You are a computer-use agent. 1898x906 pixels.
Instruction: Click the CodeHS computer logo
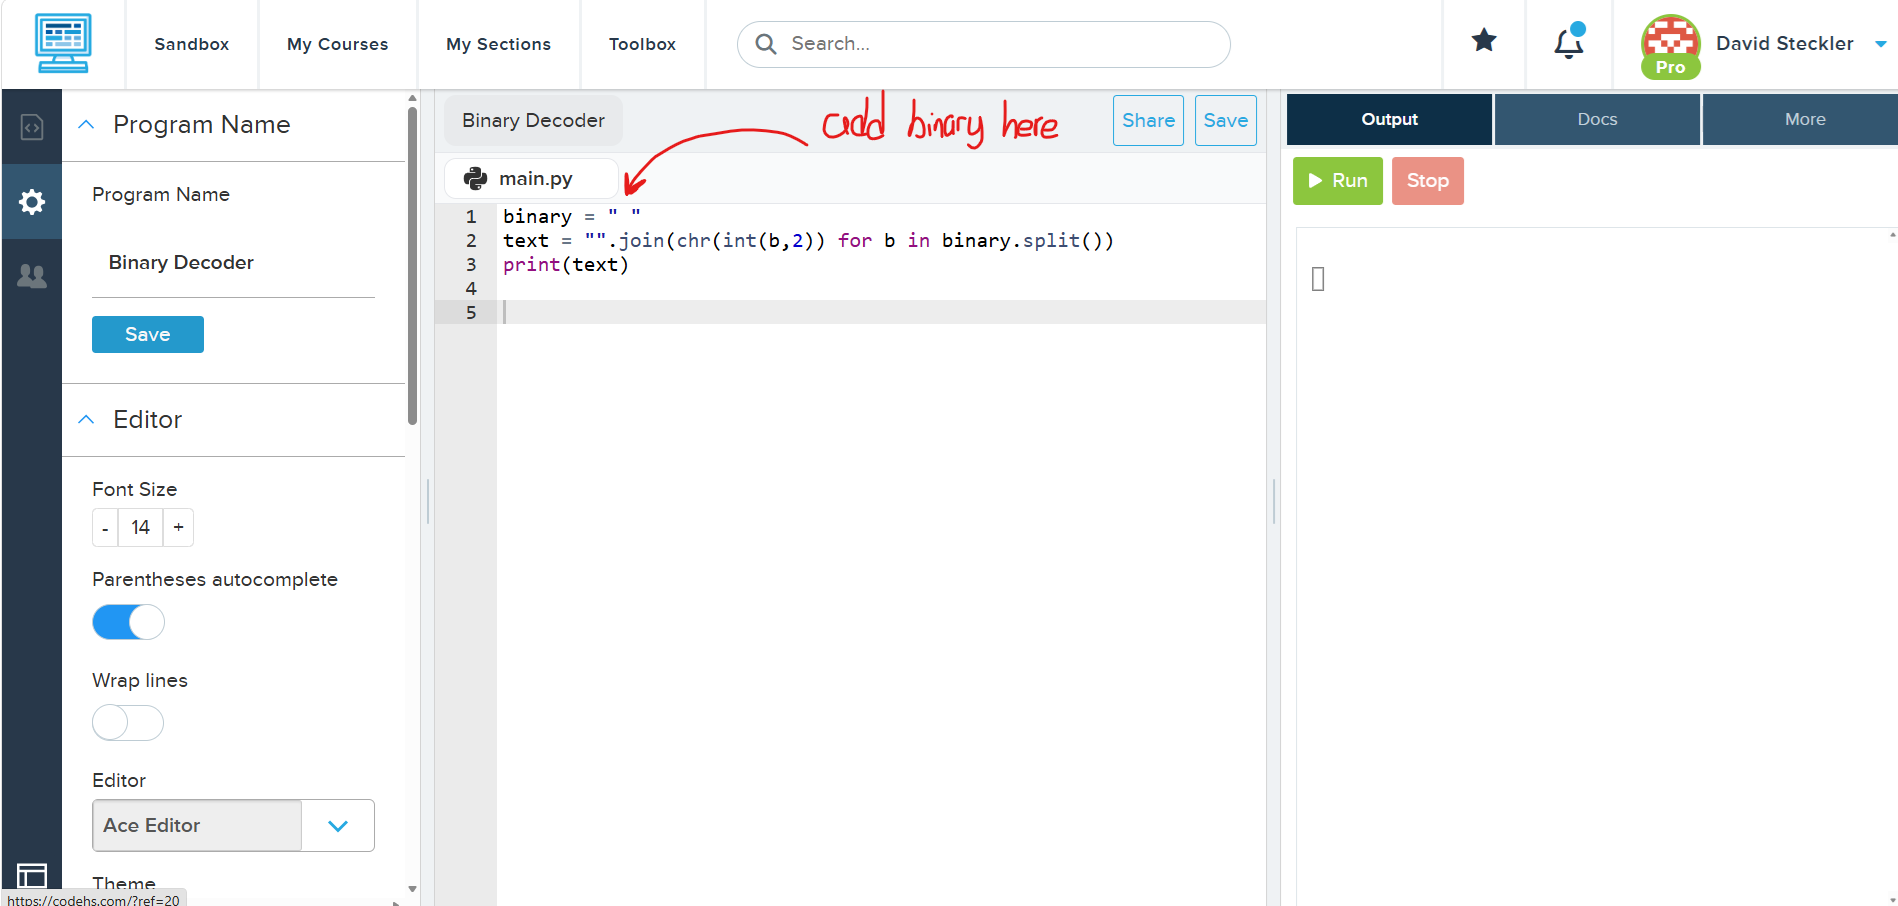tap(63, 43)
